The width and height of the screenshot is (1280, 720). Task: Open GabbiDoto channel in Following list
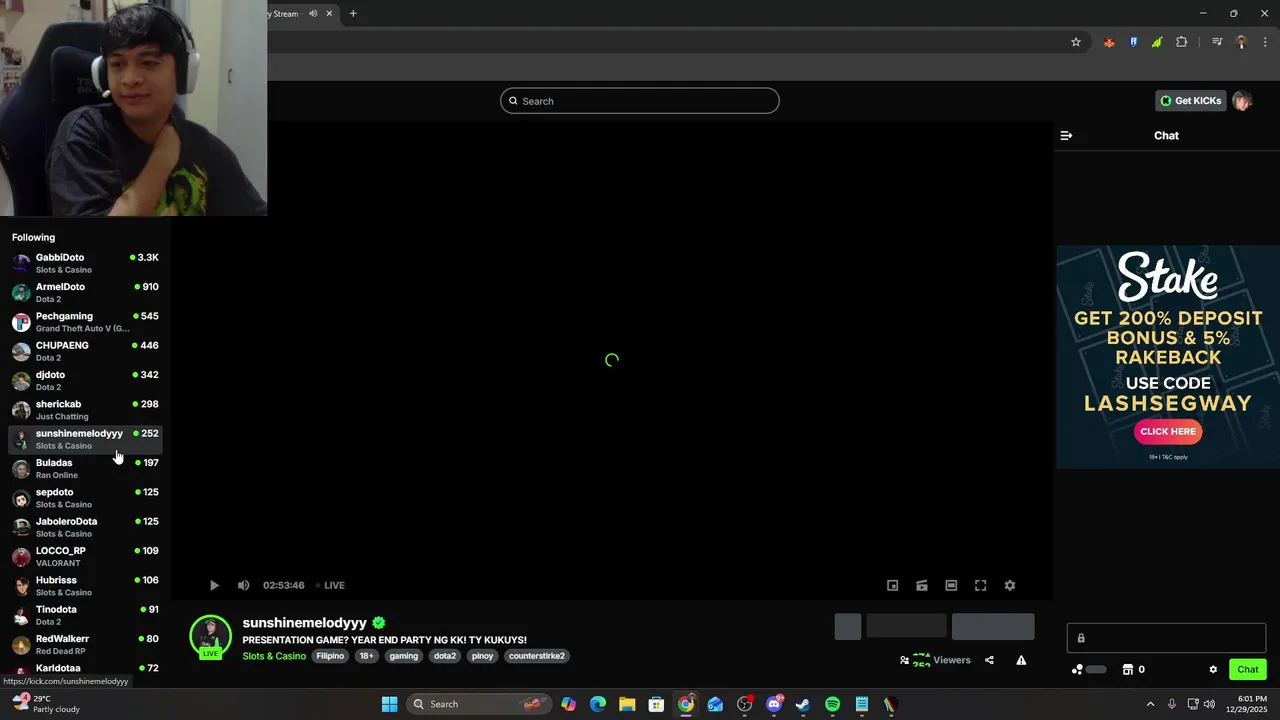pos(86,263)
